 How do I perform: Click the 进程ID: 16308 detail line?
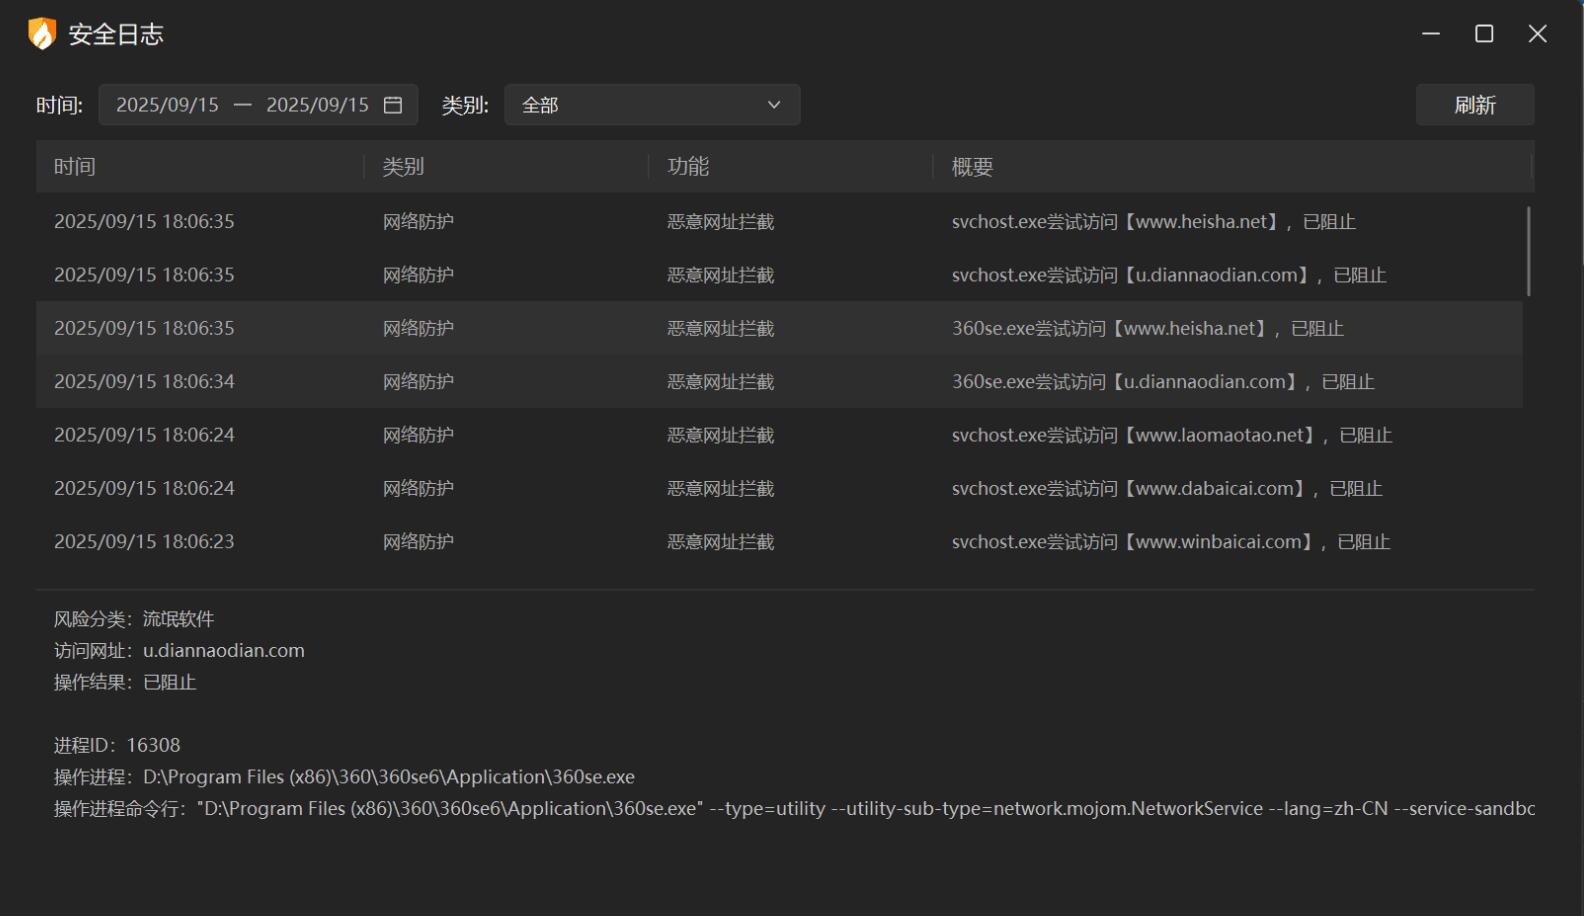(x=117, y=745)
